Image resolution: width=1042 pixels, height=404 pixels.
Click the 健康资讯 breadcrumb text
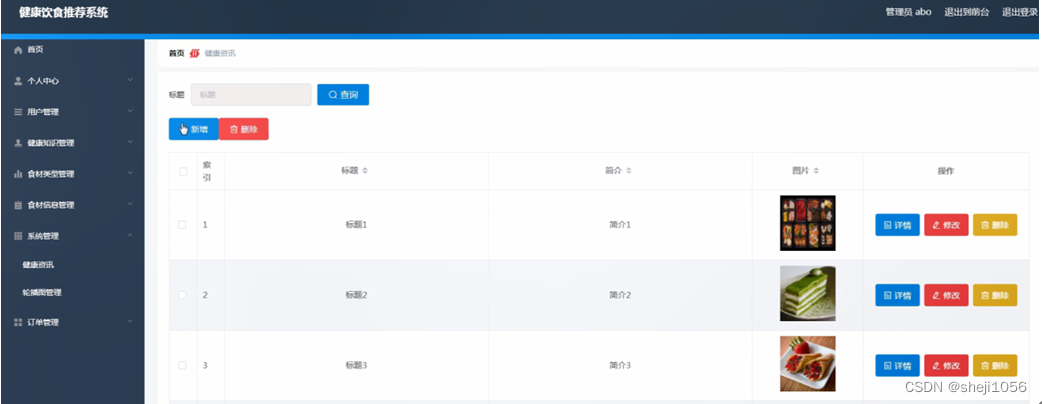point(220,53)
